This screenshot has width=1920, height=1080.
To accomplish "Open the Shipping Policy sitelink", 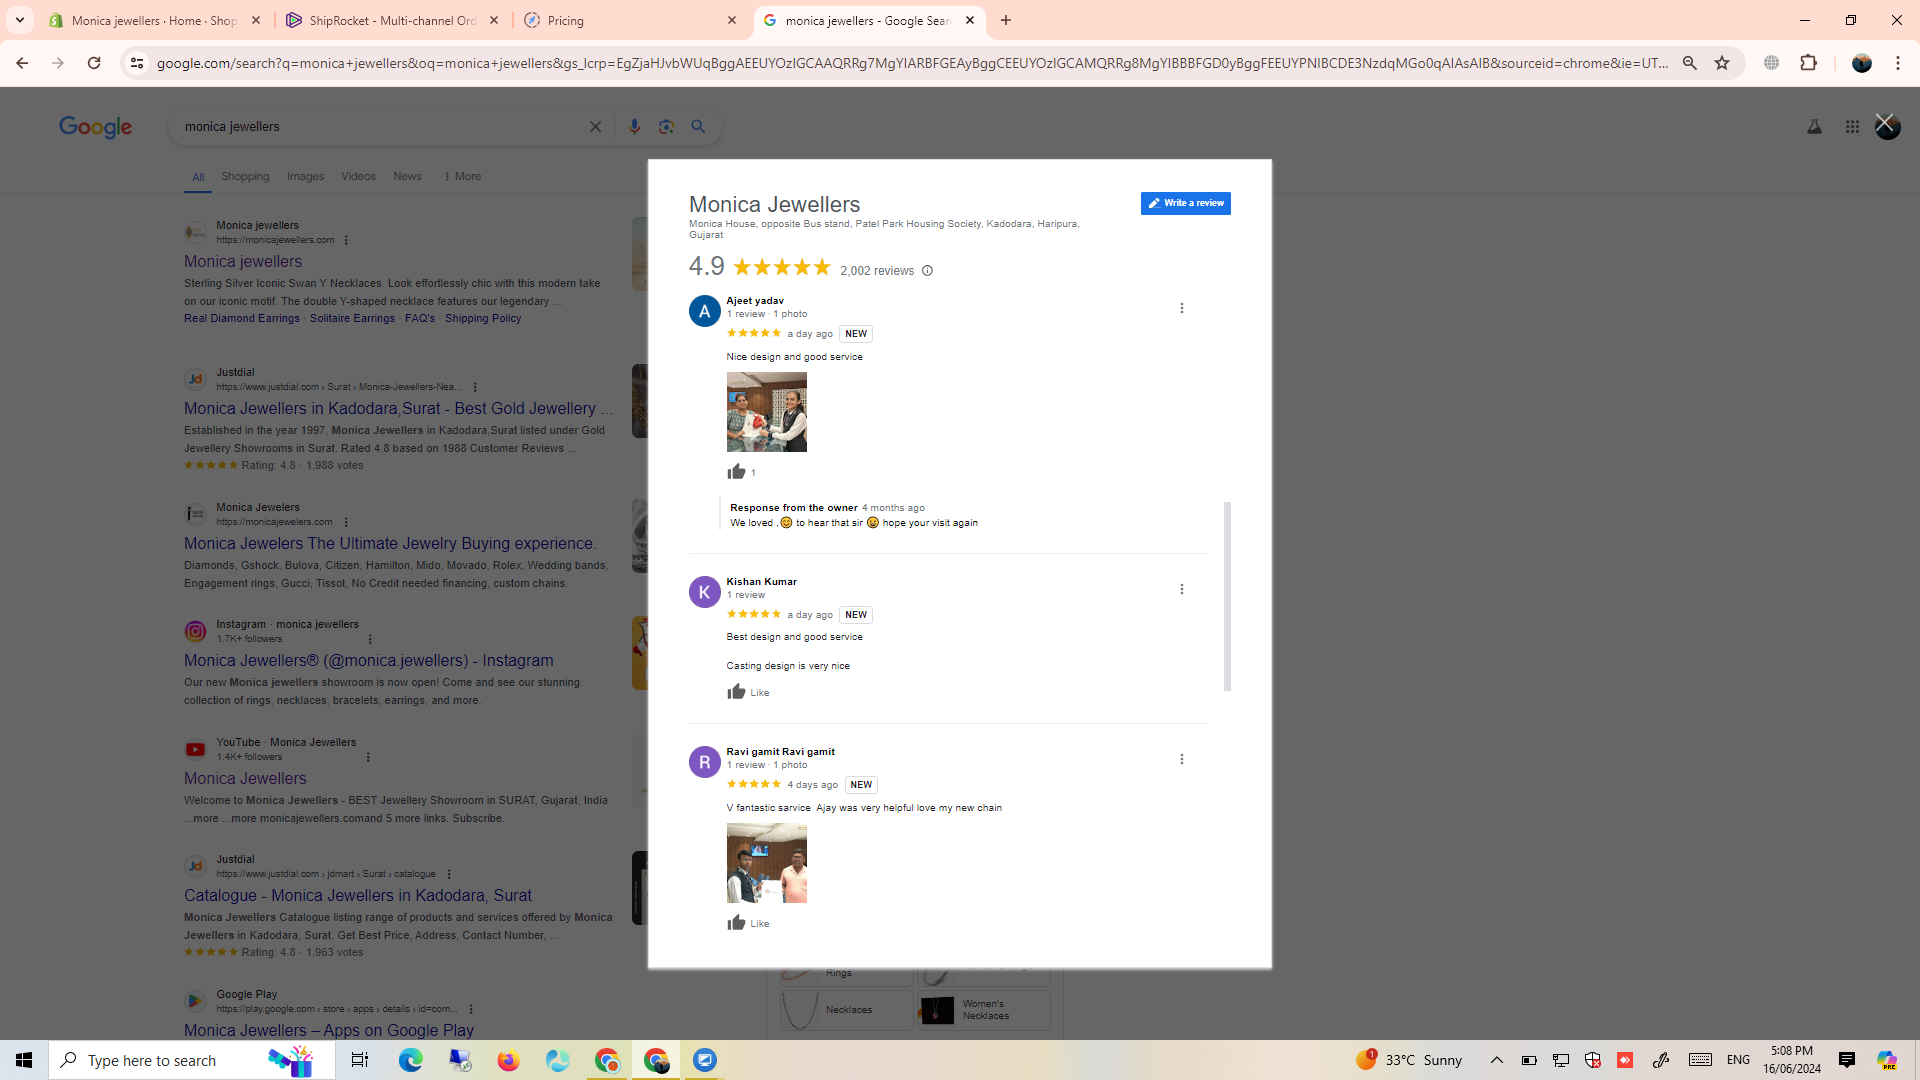I will click(x=483, y=319).
